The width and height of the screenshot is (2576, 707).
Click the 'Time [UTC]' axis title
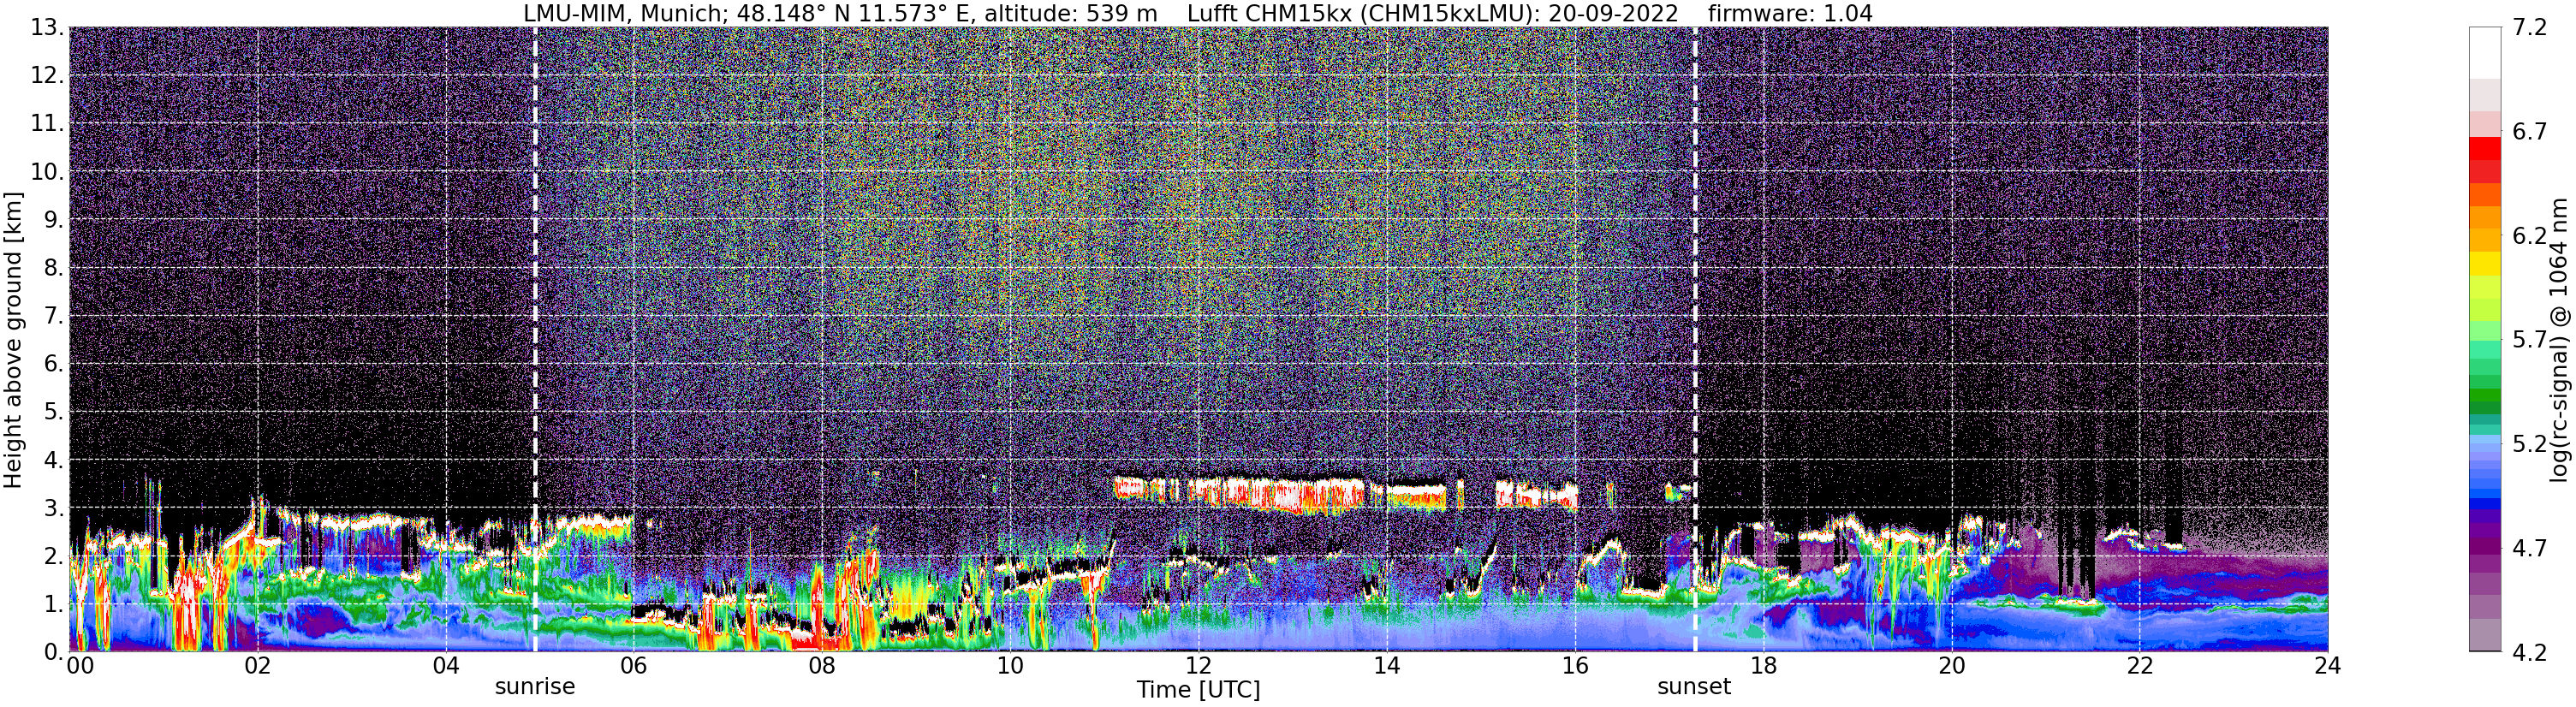click(1198, 690)
